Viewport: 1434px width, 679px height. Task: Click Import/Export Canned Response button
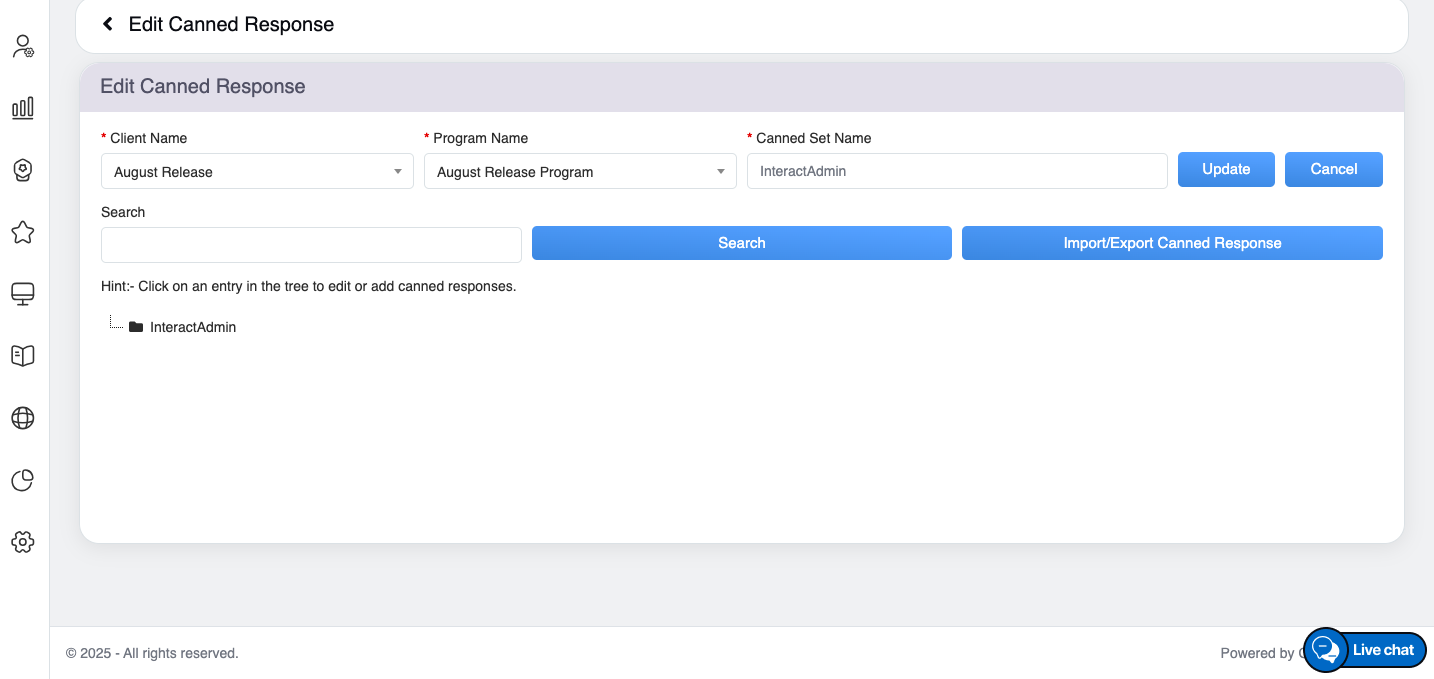tap(1172, 243)
